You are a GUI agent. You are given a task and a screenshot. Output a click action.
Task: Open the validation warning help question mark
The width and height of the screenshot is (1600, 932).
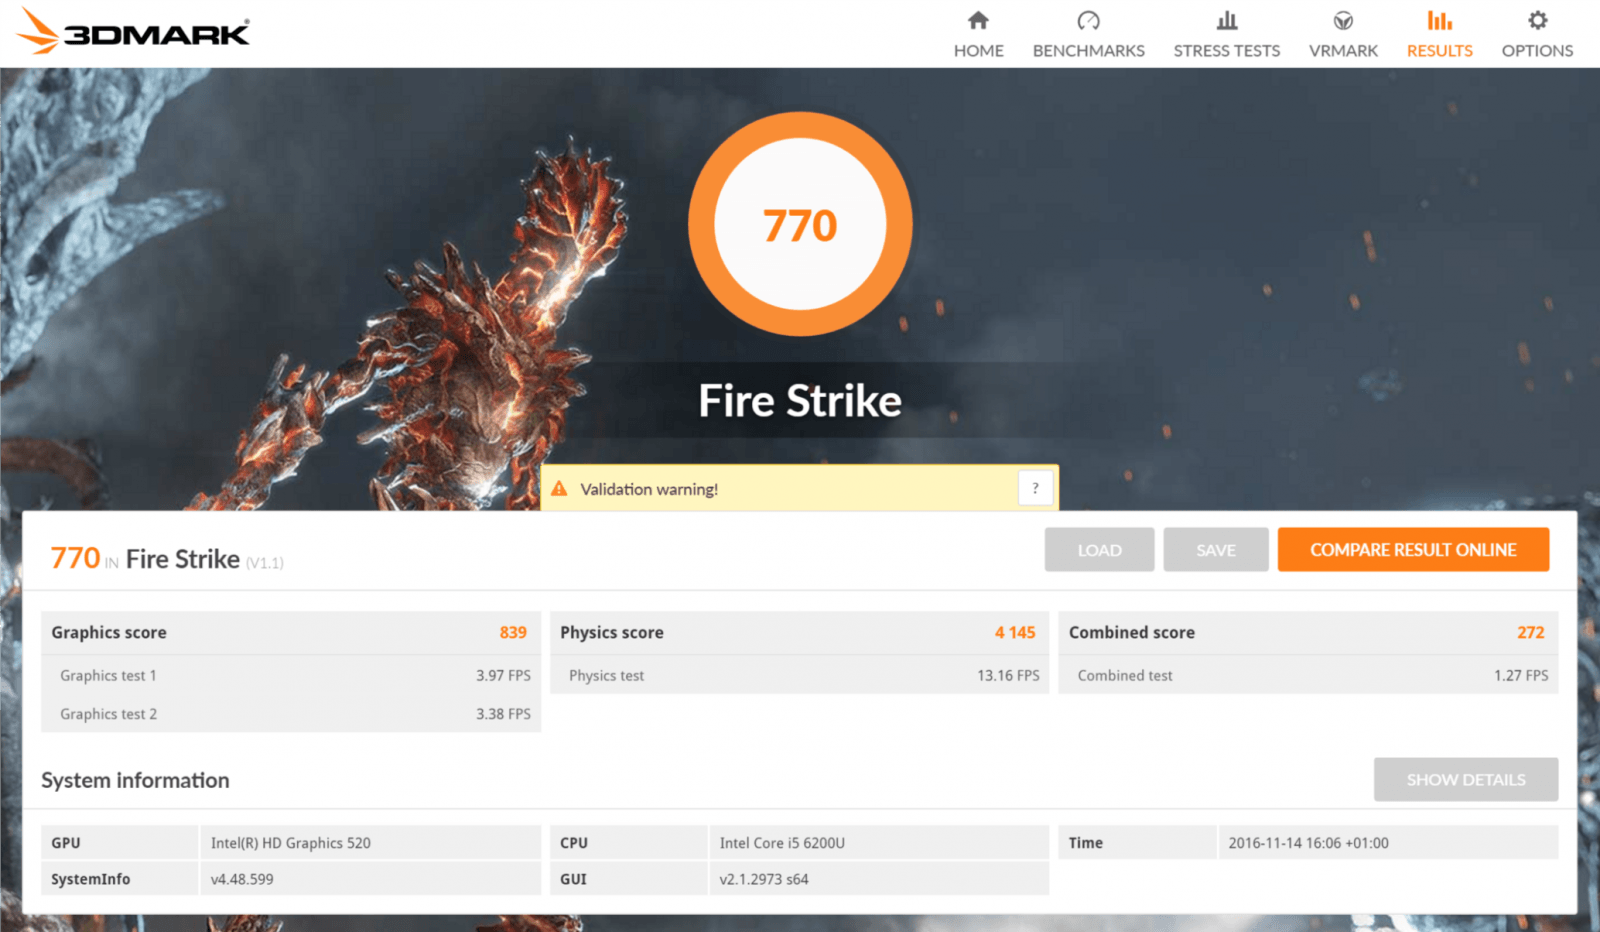tap(1035, 488)
